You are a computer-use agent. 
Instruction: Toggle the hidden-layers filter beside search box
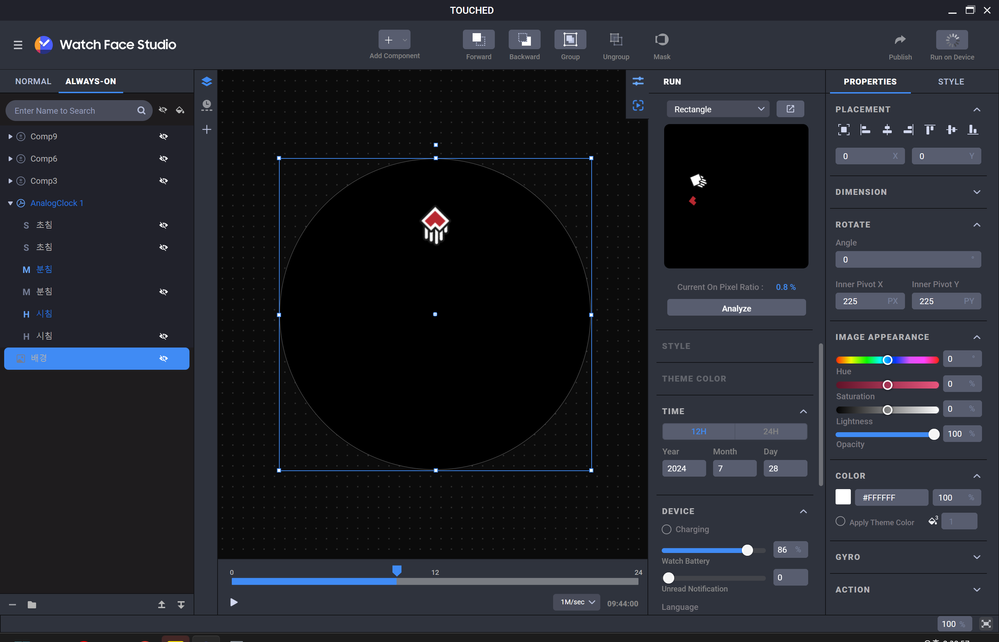point(163,110)
